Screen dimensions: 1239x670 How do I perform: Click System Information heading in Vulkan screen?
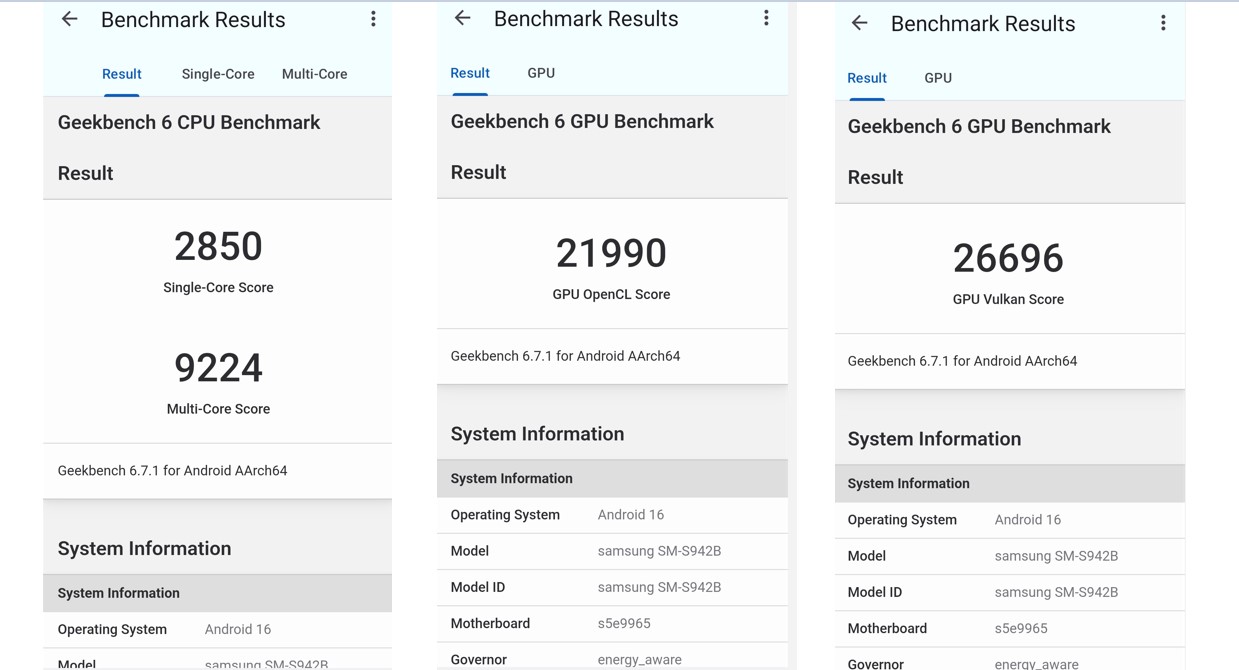[934, 439]
